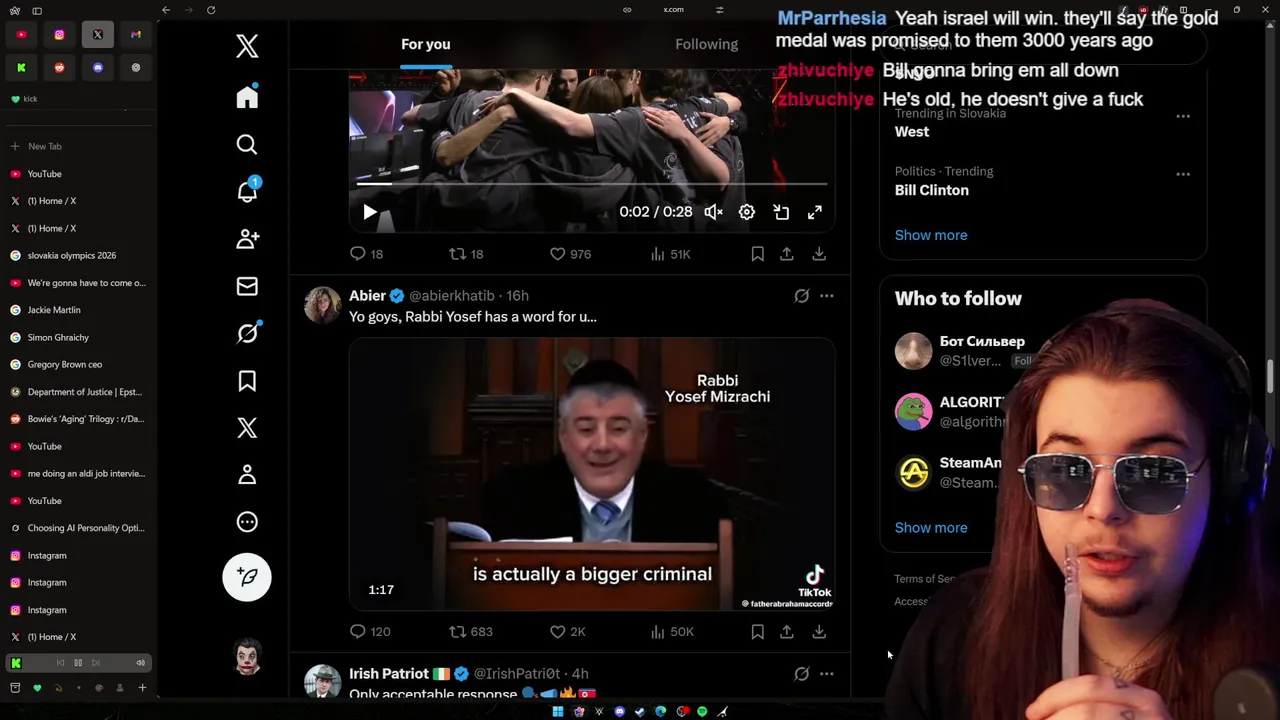Unmute the video with speaker icon
Image resolution: width=1280 pixels, height=720 pixels.
point(713,212)
